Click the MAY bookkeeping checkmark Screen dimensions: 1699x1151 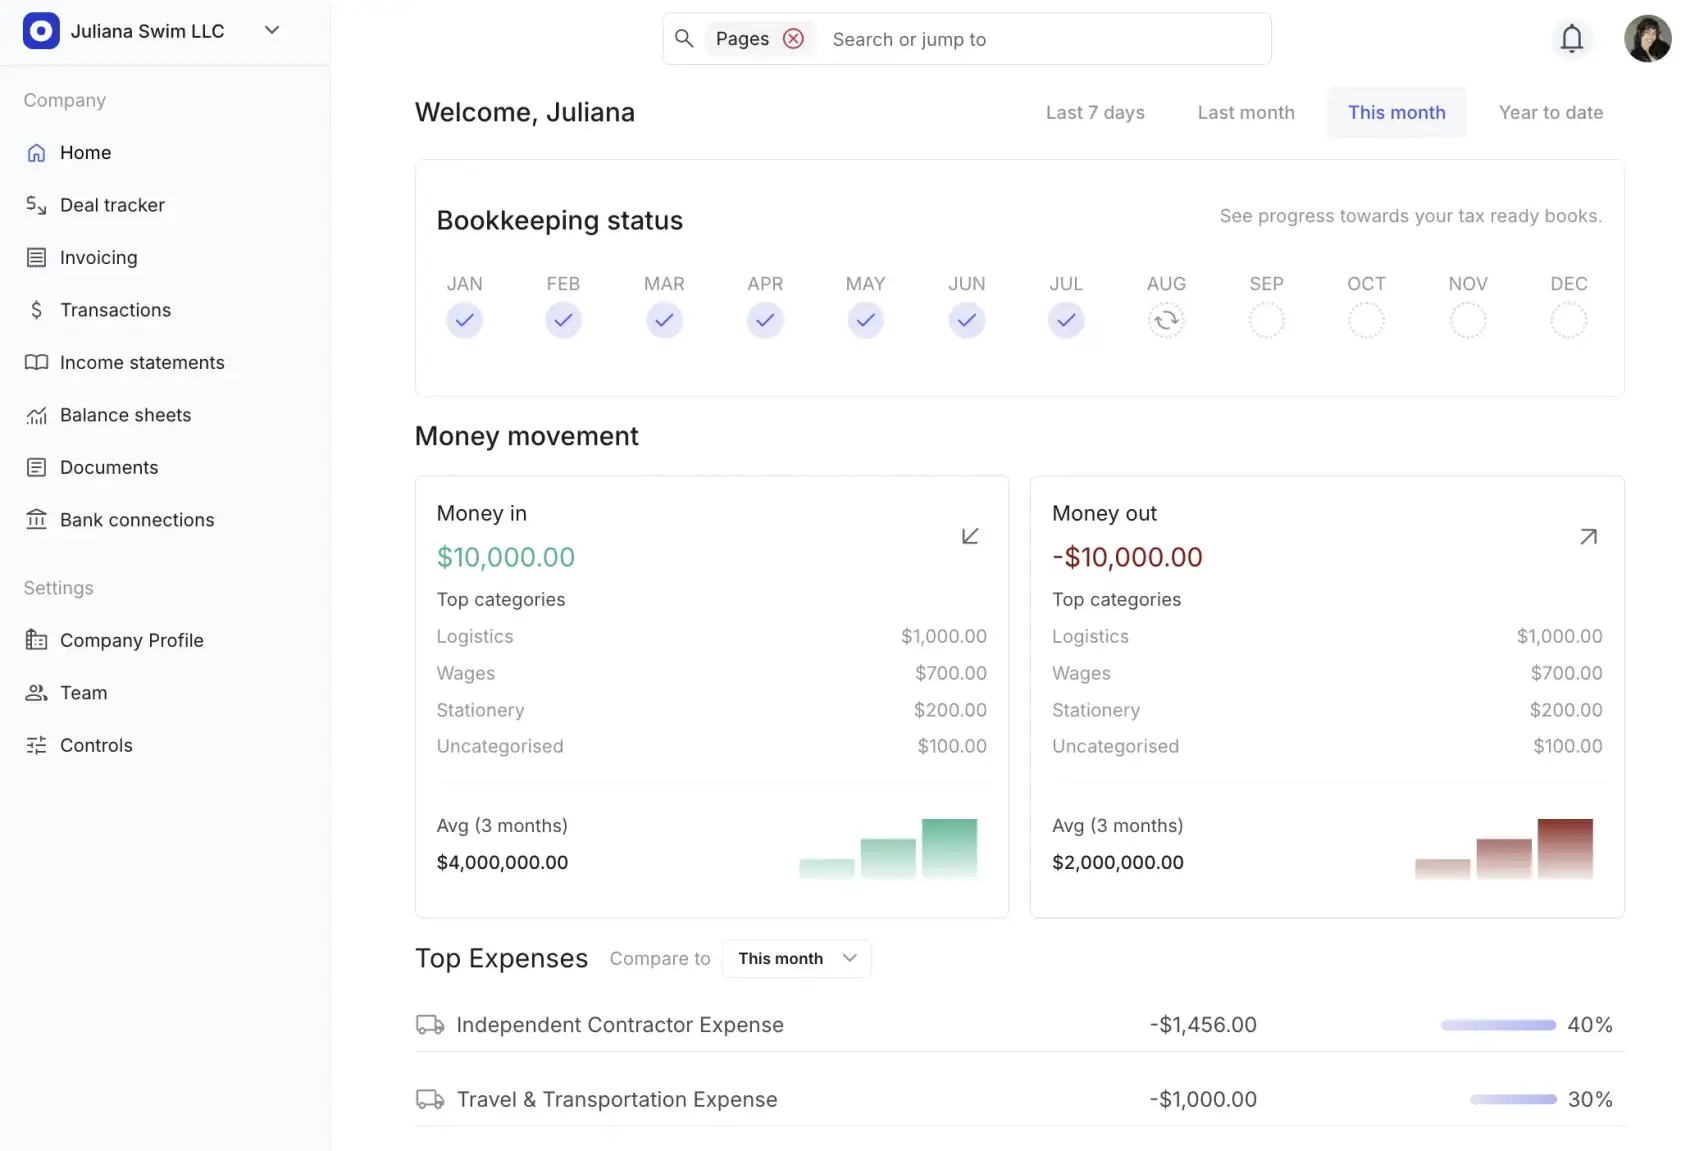[x=865, y=320]
